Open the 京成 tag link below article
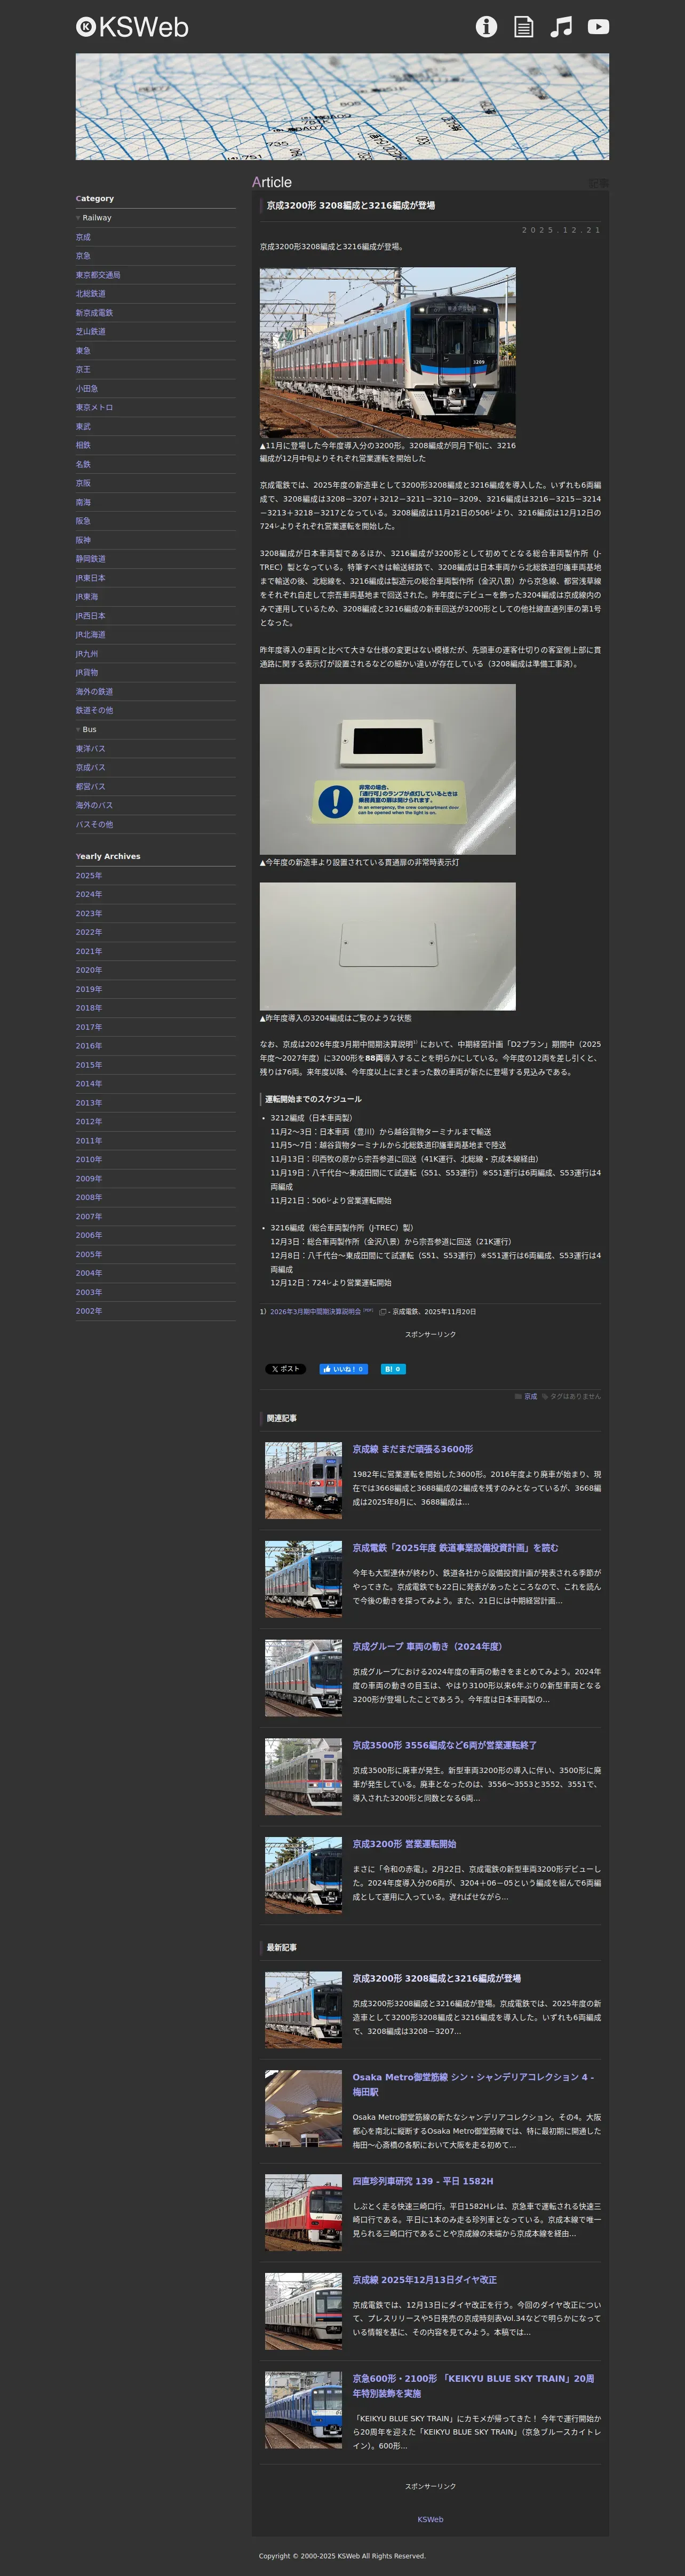 pos(531,1396)
